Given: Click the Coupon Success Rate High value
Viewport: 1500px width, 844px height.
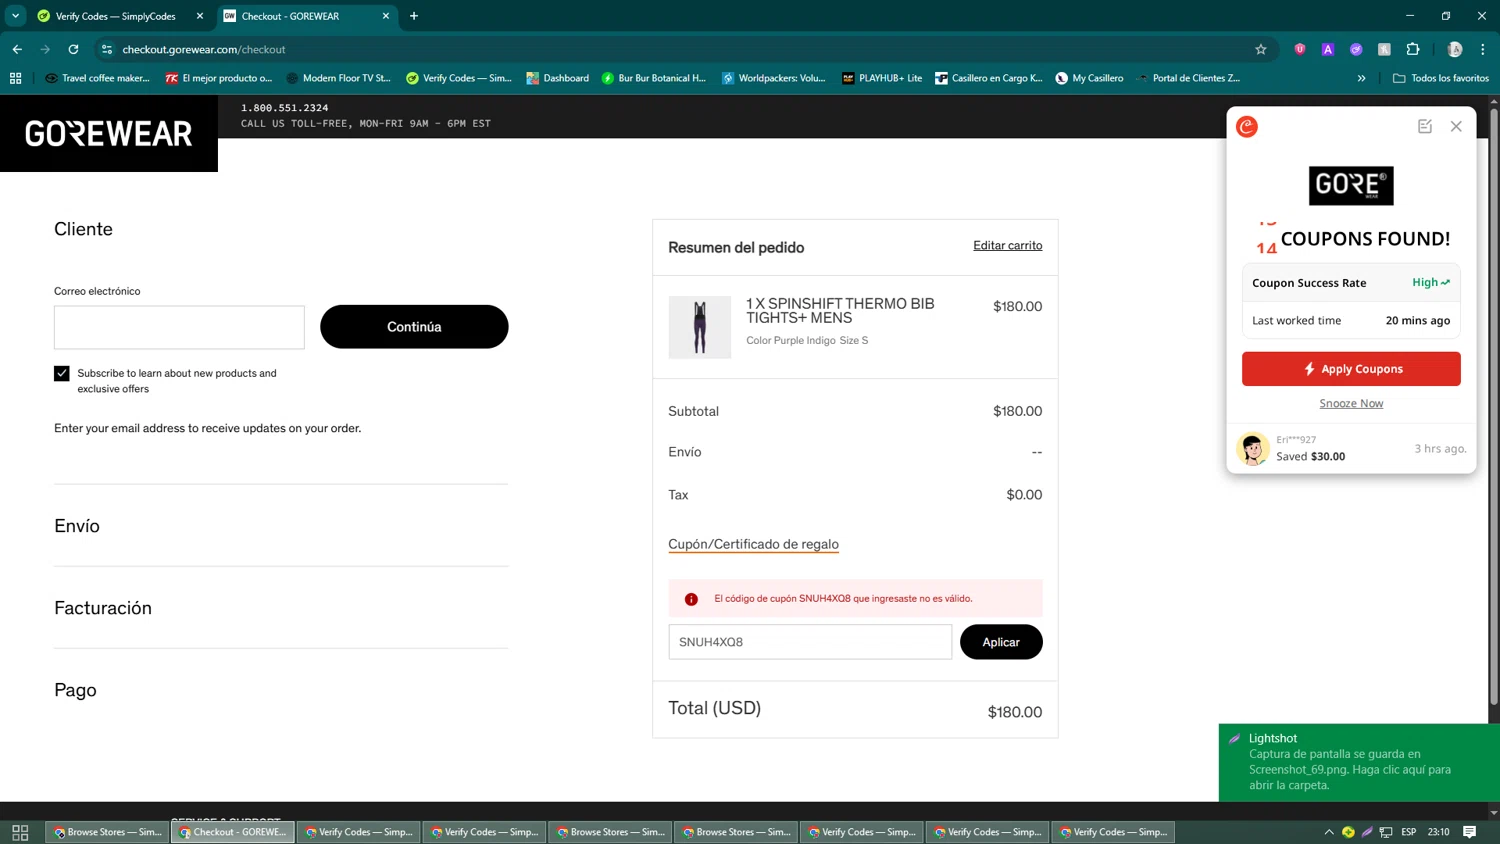Looking at the screenshot, I should 1431,282.
